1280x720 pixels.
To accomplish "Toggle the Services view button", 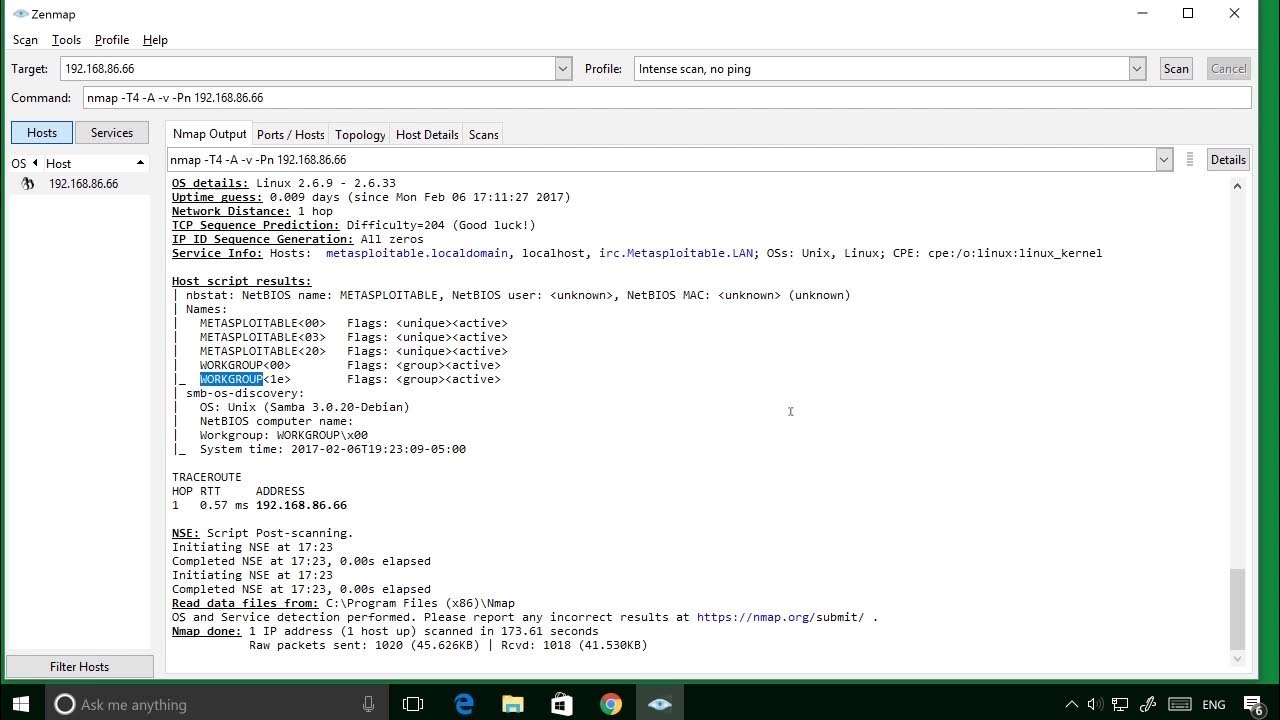I will 112,133.
